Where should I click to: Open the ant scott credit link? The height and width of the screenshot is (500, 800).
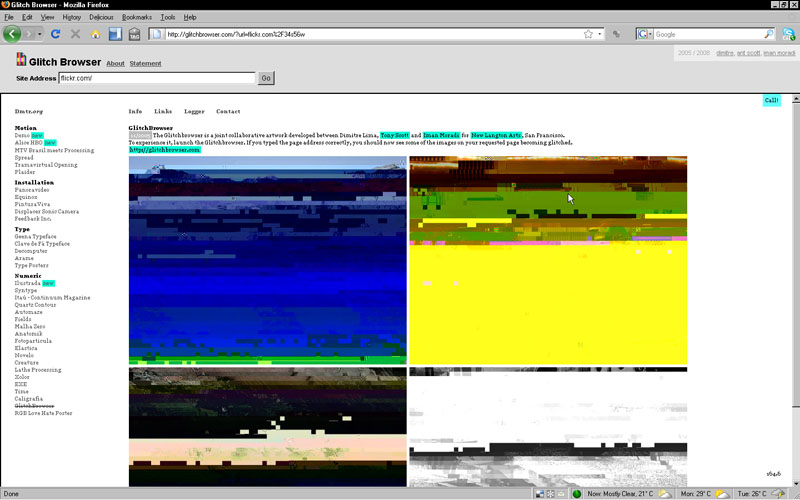coord(748,53)
